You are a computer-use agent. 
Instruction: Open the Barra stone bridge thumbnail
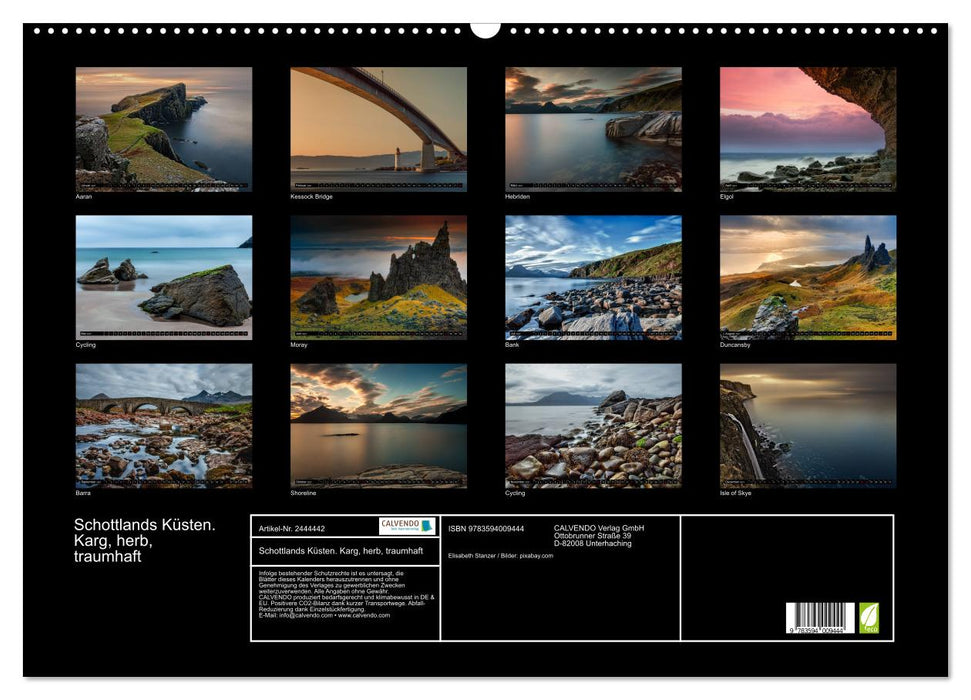click(x=163, y=426)
